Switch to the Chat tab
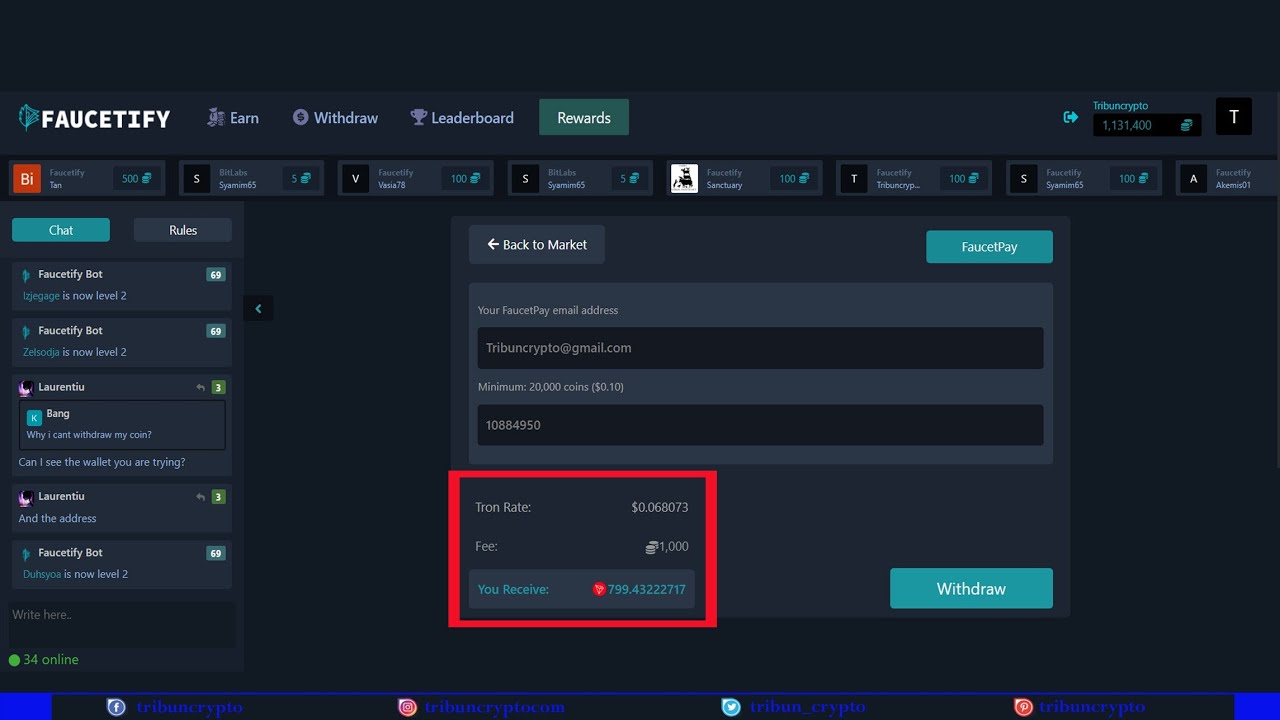Viewport: 1280px width, 720px height. [61, 230]
